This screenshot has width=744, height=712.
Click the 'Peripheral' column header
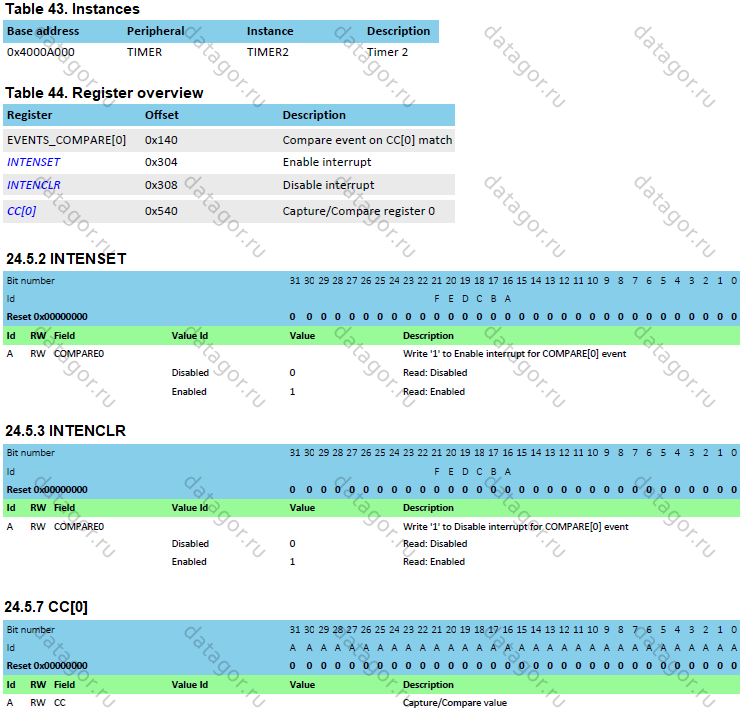pos(156,31)
